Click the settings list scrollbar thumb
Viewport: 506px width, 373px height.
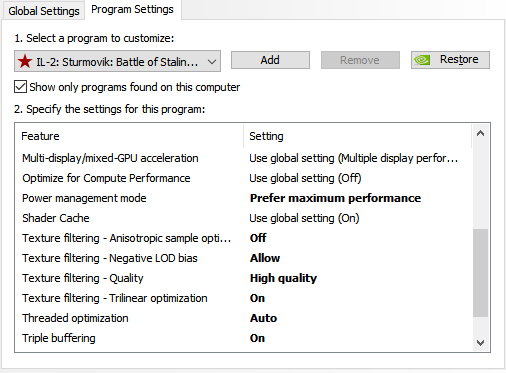click(x=480, y=273)
